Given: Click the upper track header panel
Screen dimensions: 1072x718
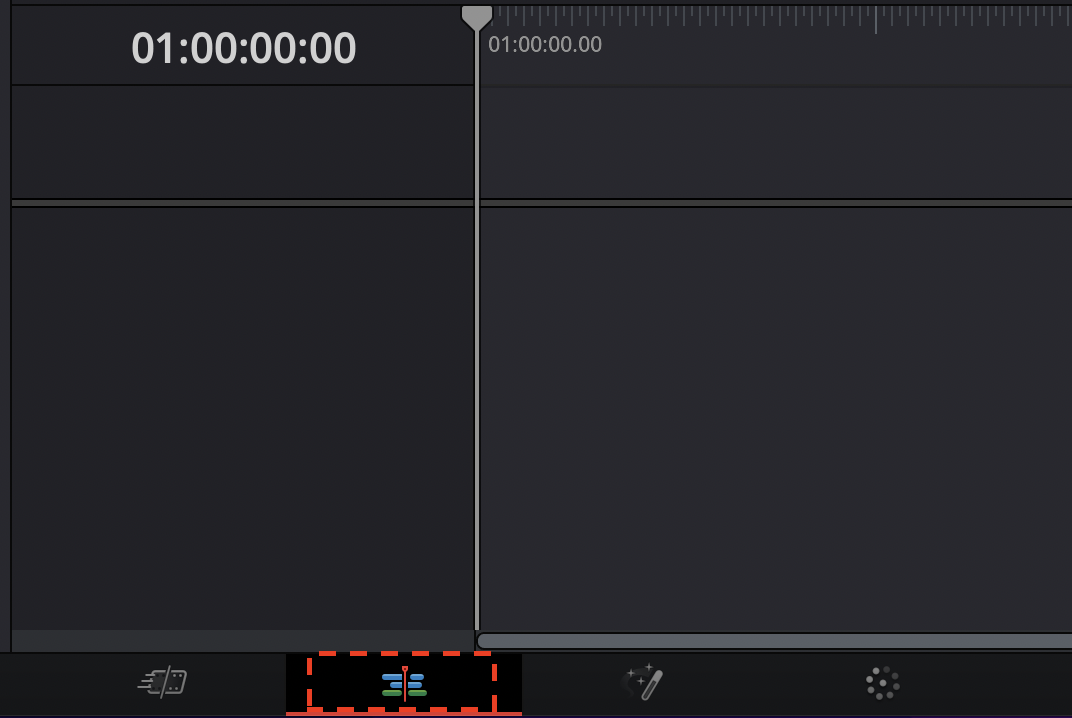Looking at the screenshot, I should (x=242, y=142).
